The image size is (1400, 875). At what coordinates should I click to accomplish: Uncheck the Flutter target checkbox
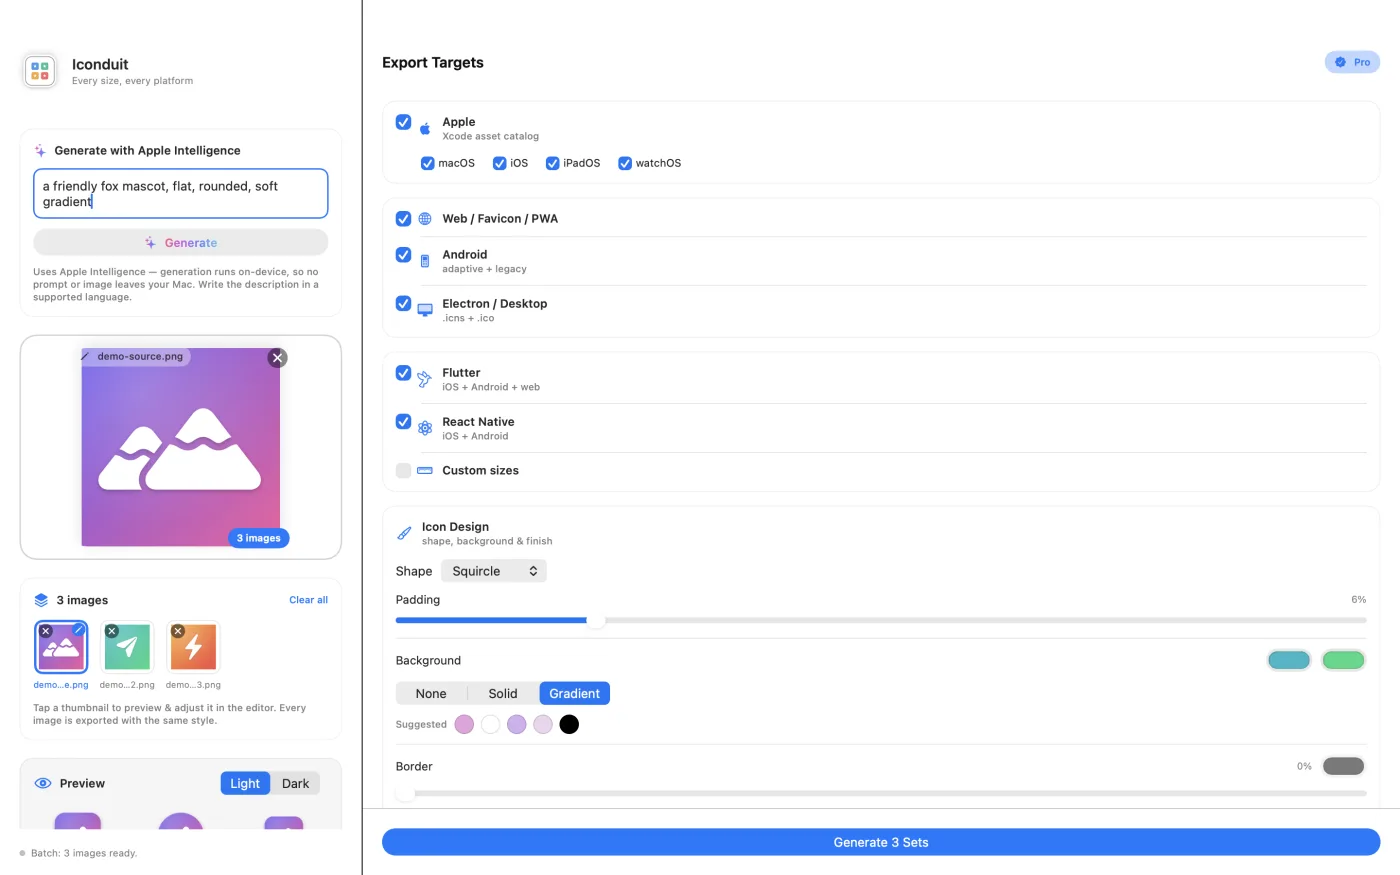403,373
